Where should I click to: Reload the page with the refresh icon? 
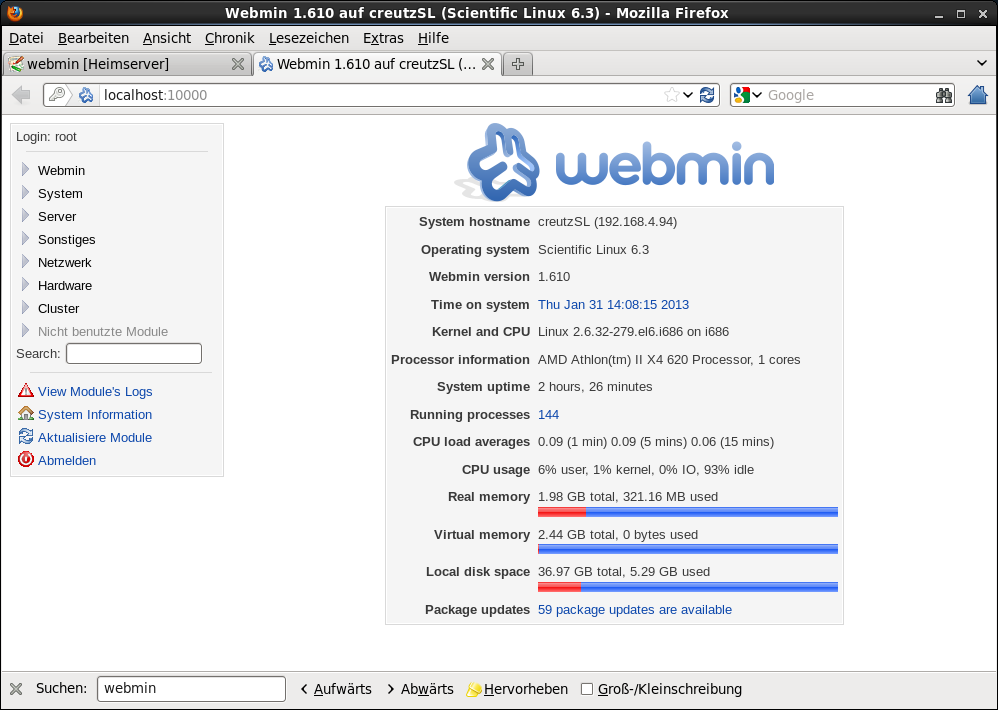tap(707, 95)
